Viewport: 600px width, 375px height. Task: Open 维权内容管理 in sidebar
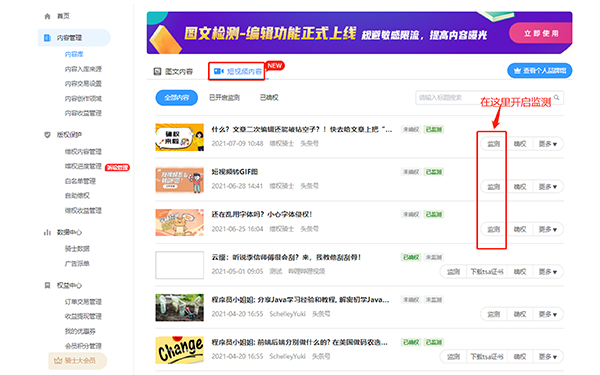[83, 152]
